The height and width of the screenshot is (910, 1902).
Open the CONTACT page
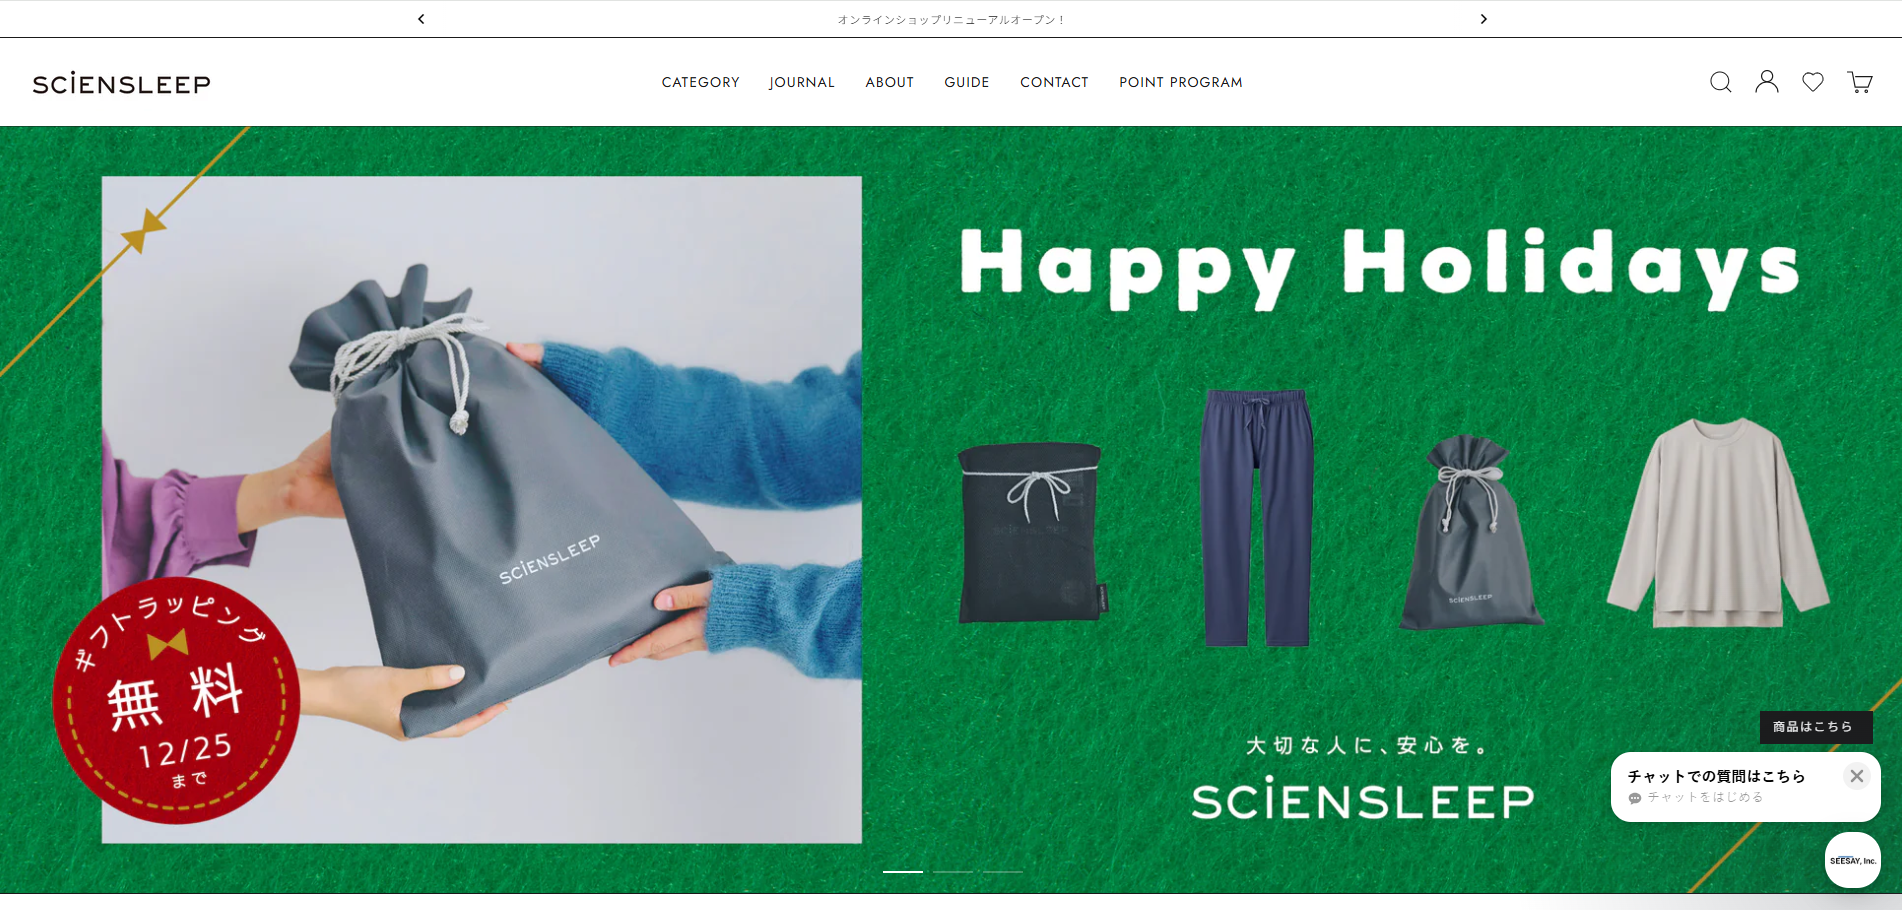pos(1054,82)
